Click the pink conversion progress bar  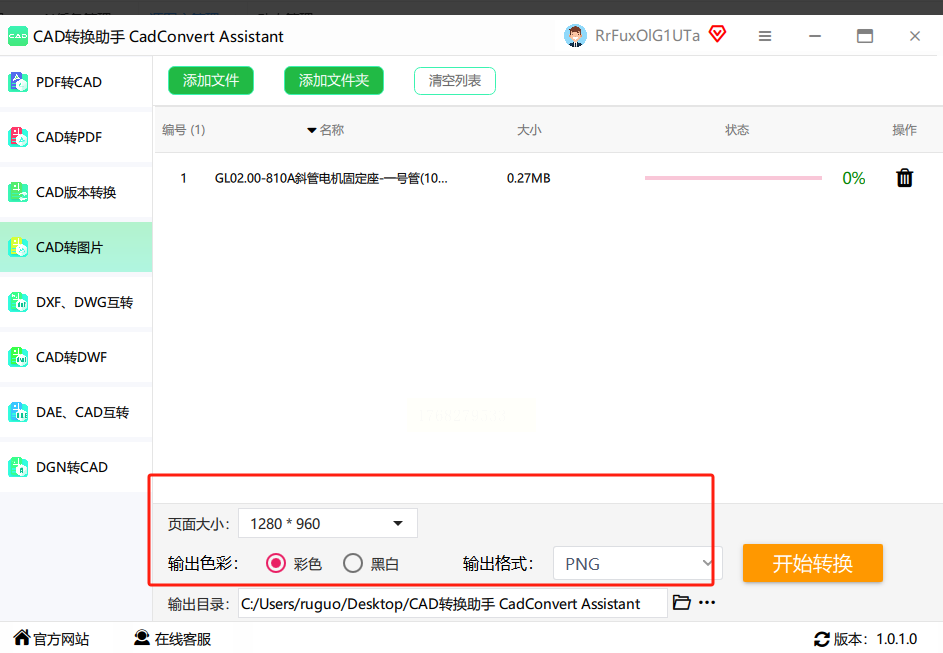[x=733, y=178]
